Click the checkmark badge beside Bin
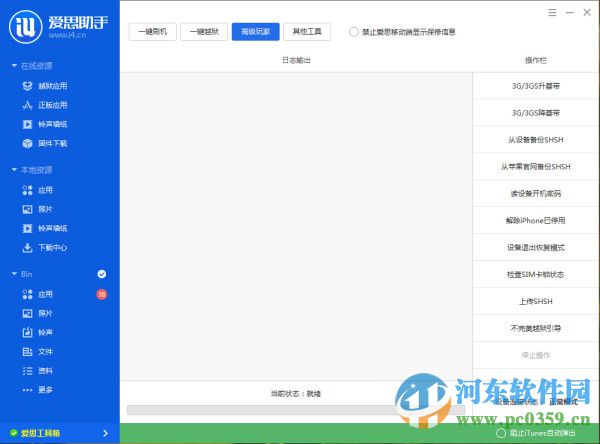The height and width of the screenshot is (444, 600). 101,274
